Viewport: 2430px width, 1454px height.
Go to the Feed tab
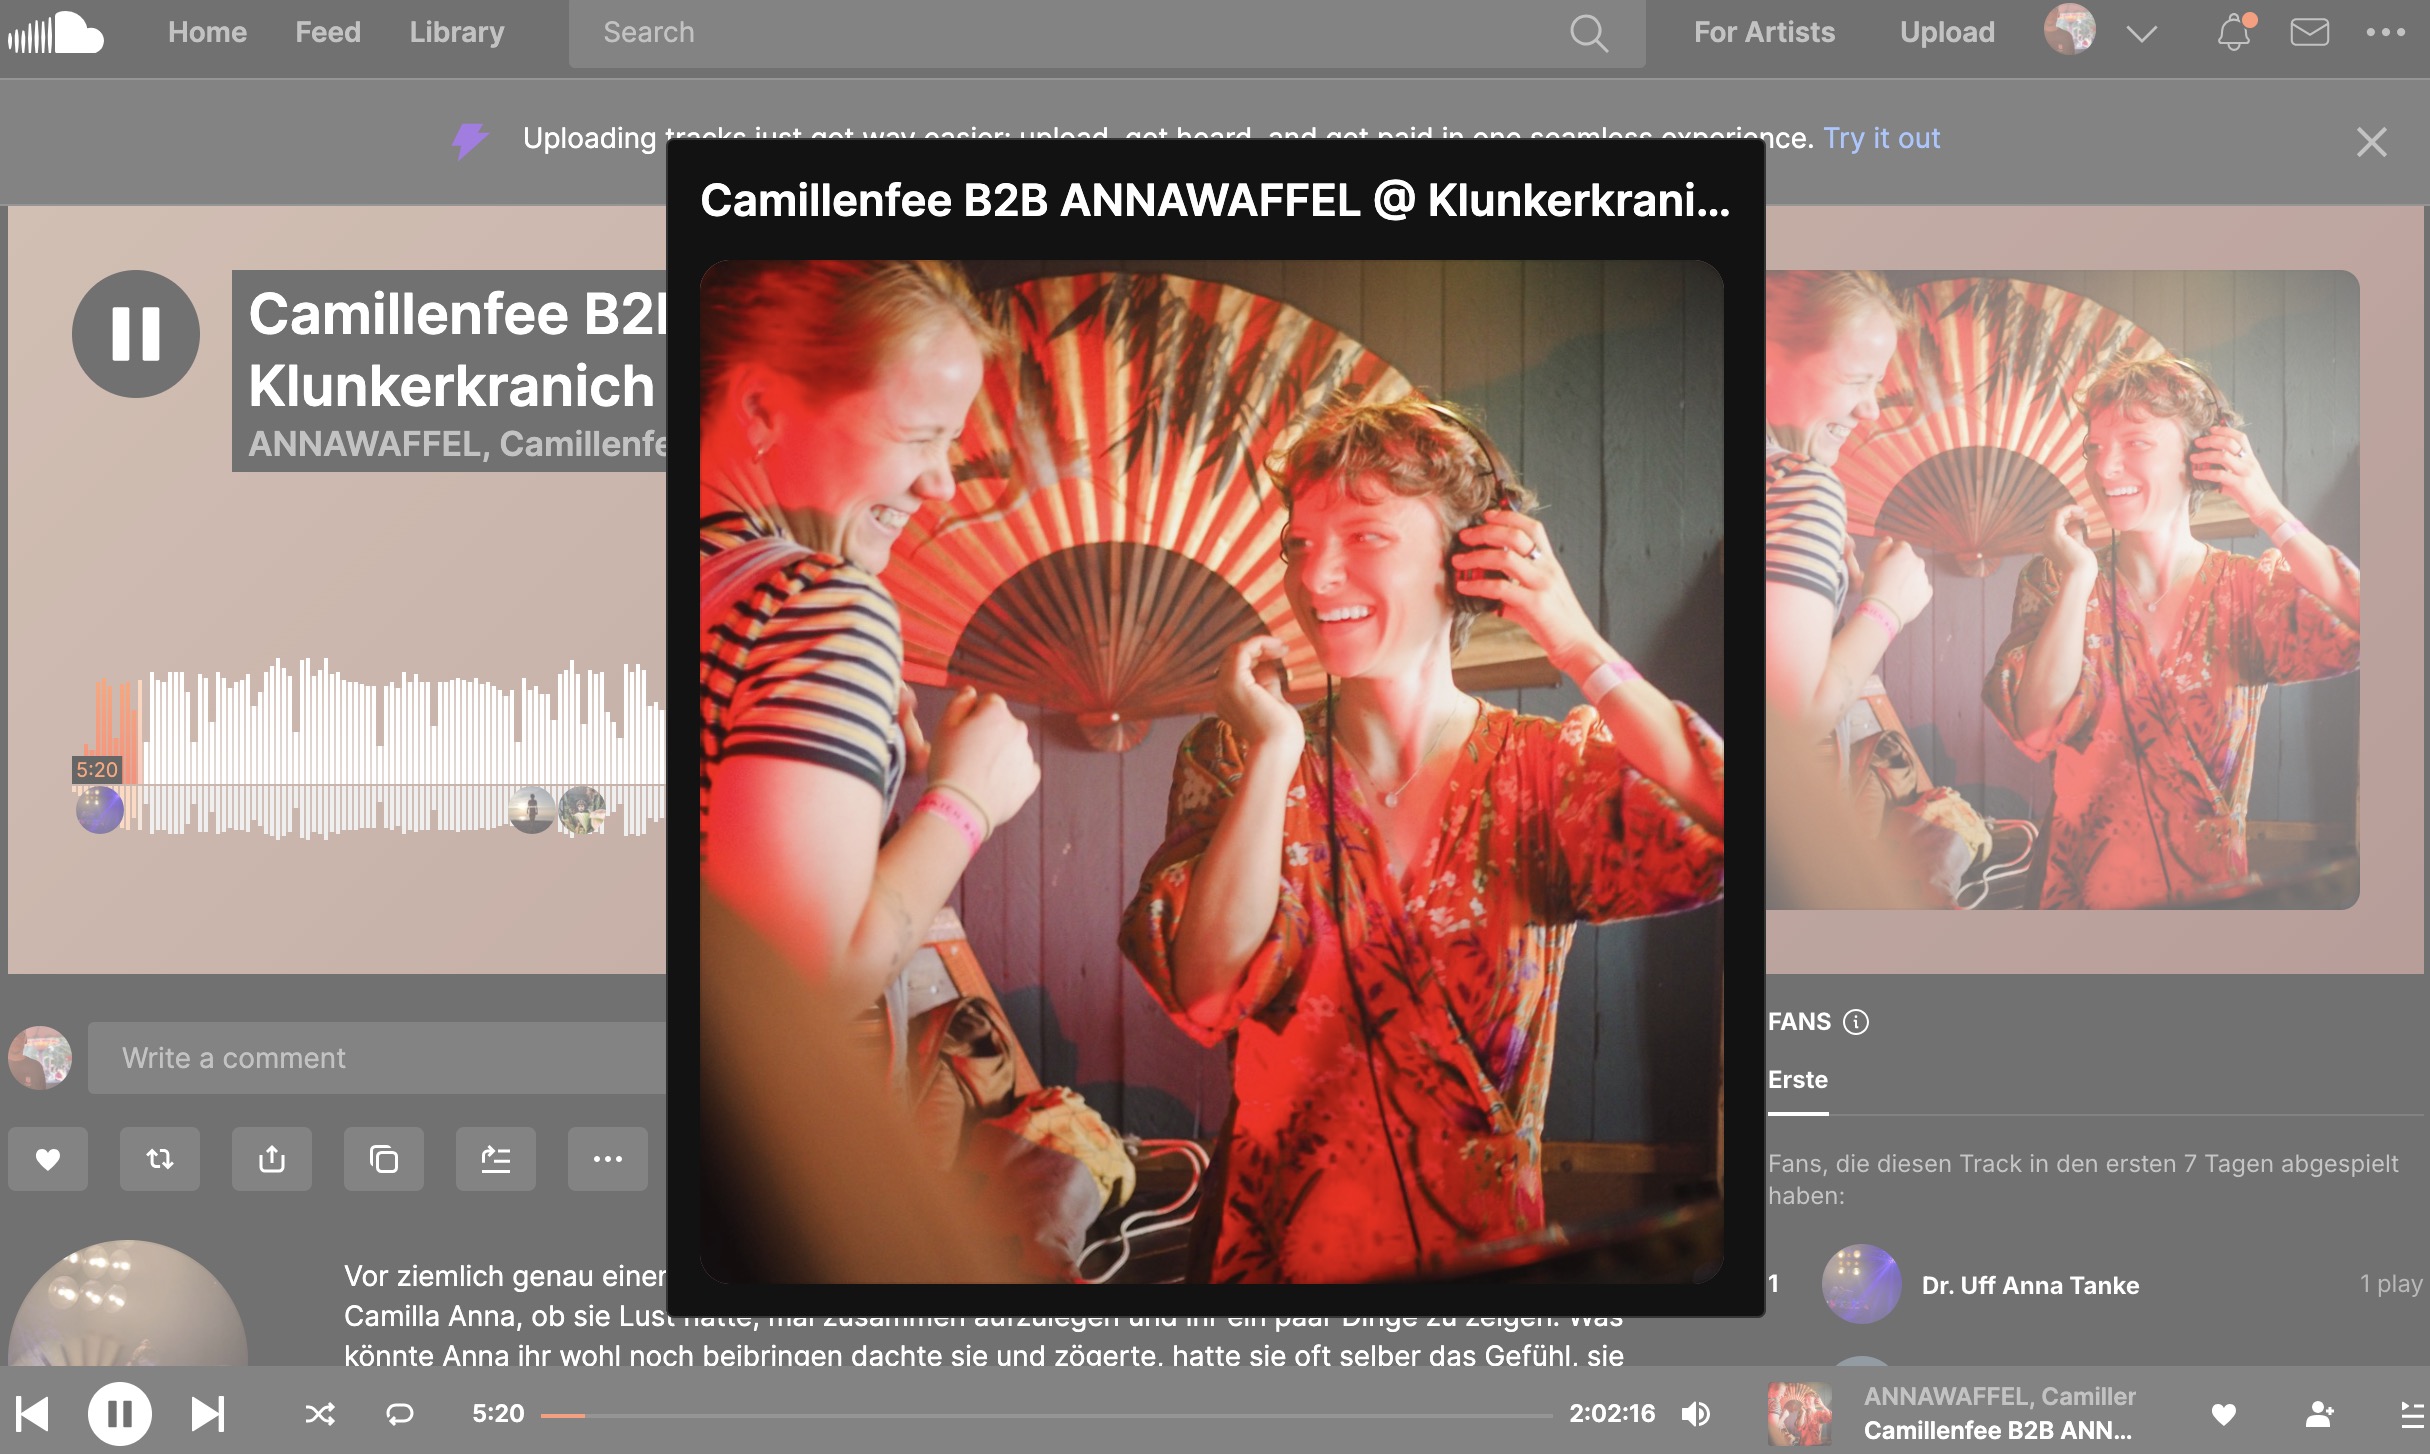328,32
